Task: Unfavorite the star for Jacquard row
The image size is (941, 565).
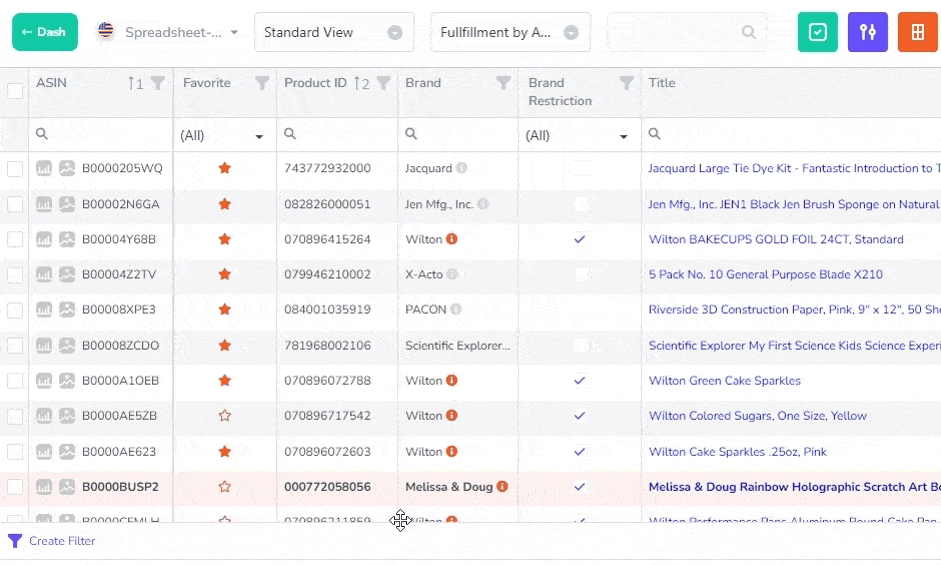Action: (x=225, y=168)
